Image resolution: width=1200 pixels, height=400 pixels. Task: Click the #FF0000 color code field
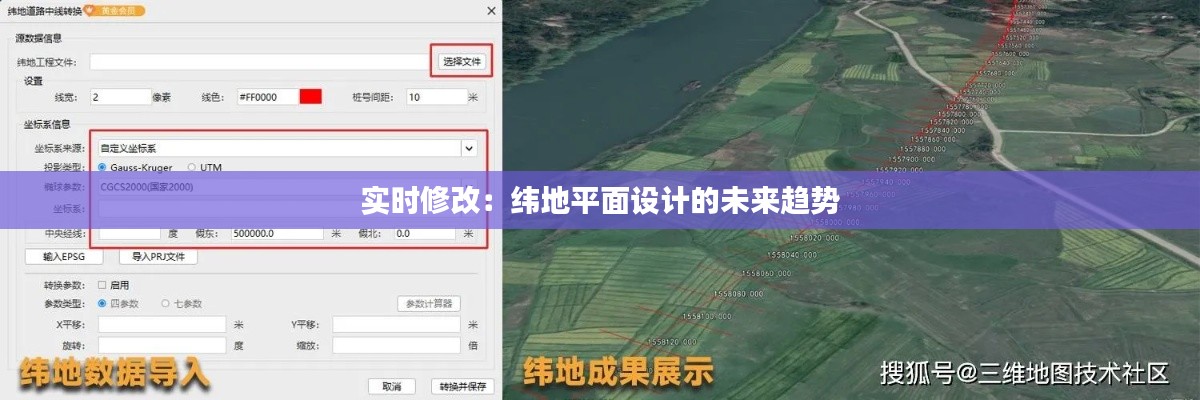click(266, 97)
